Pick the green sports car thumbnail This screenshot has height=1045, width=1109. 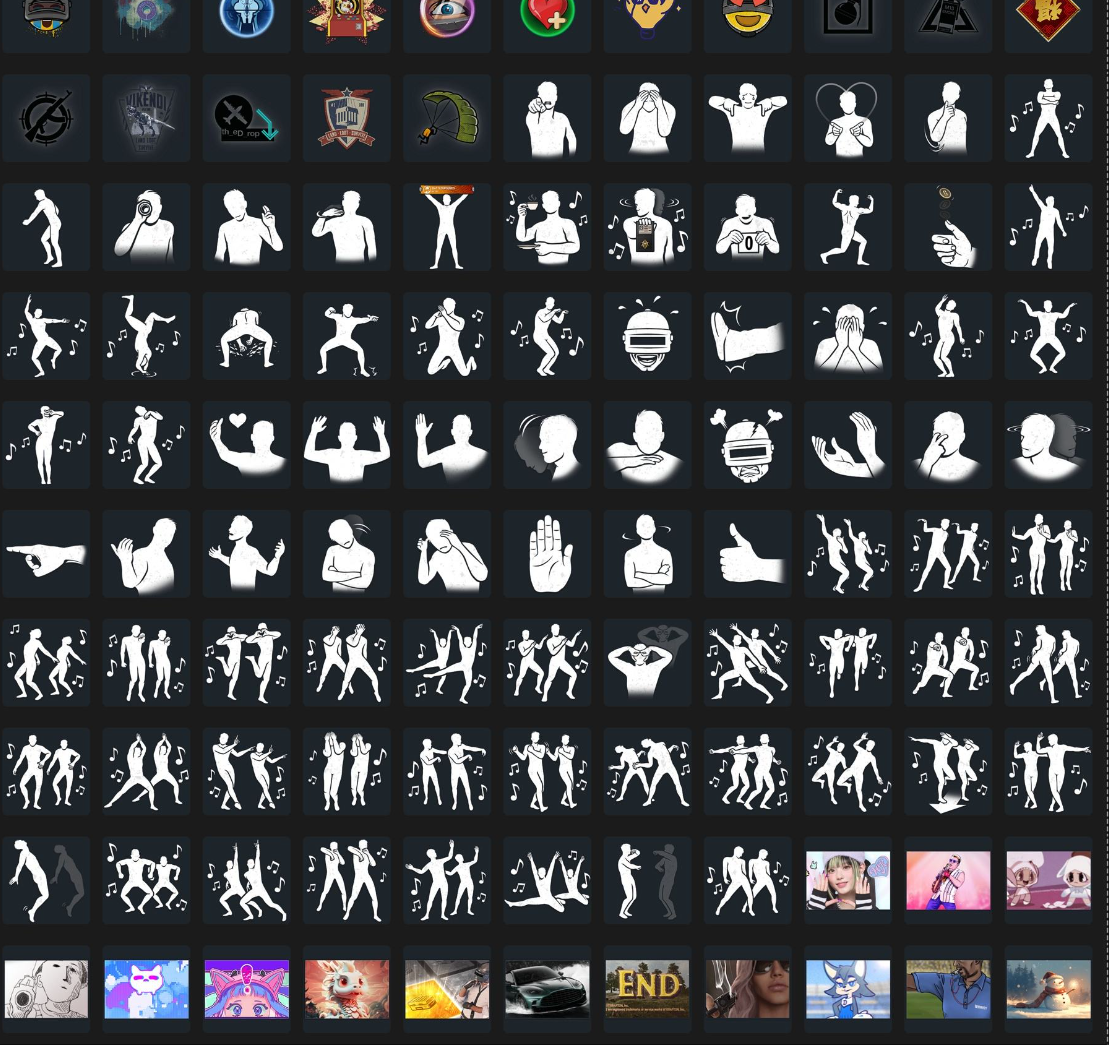point(547,989)
